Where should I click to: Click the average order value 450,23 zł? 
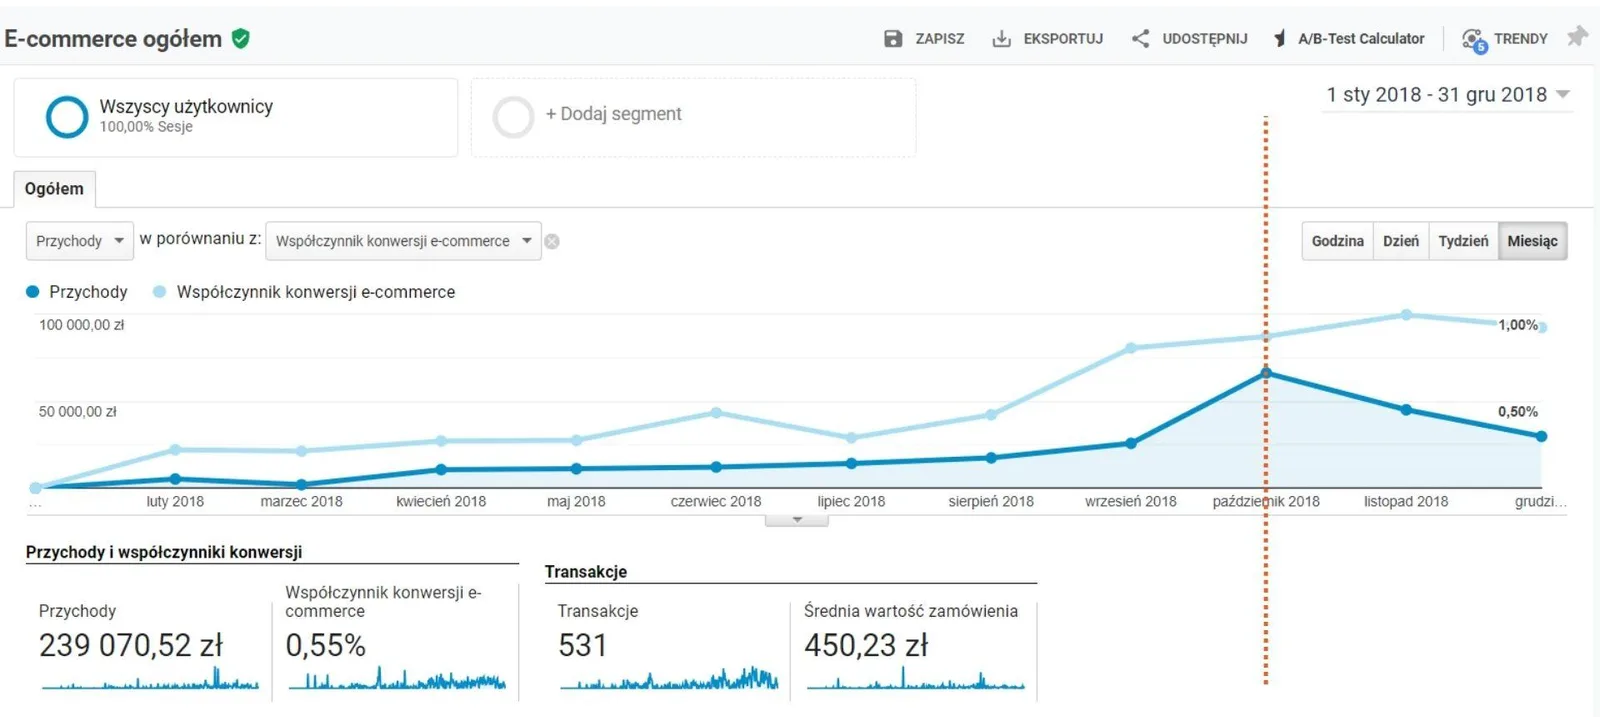point(866,646)
